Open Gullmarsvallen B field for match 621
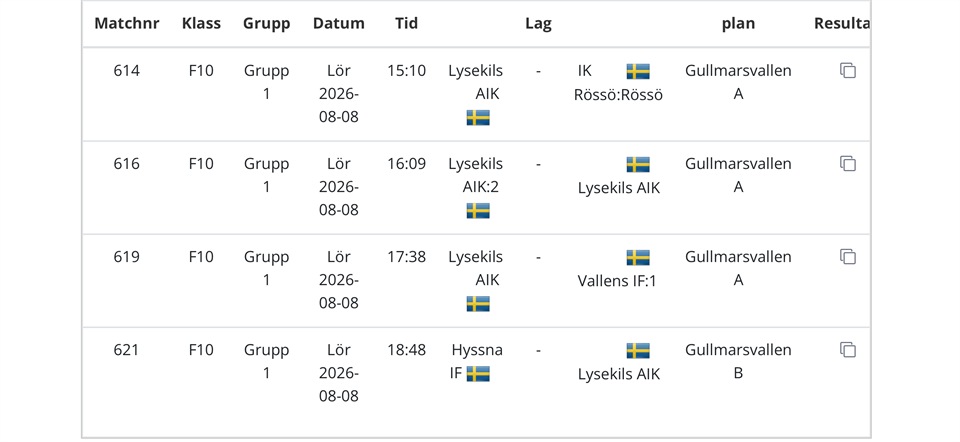 tap(738, 361)
